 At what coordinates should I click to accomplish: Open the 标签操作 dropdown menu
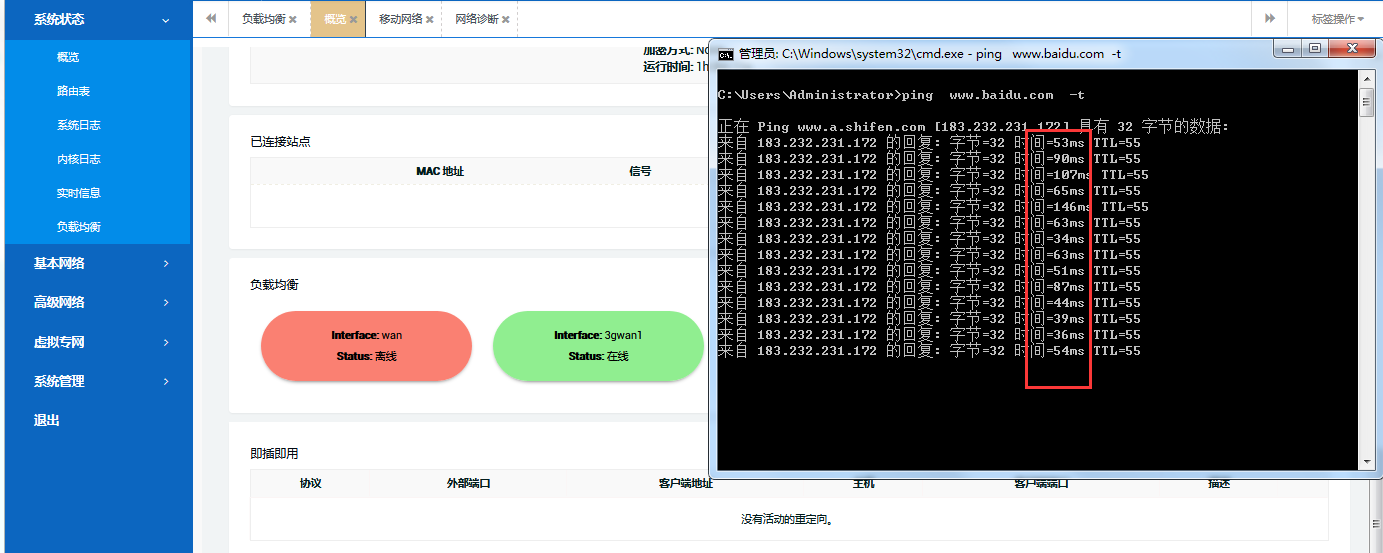(1337, 19)
